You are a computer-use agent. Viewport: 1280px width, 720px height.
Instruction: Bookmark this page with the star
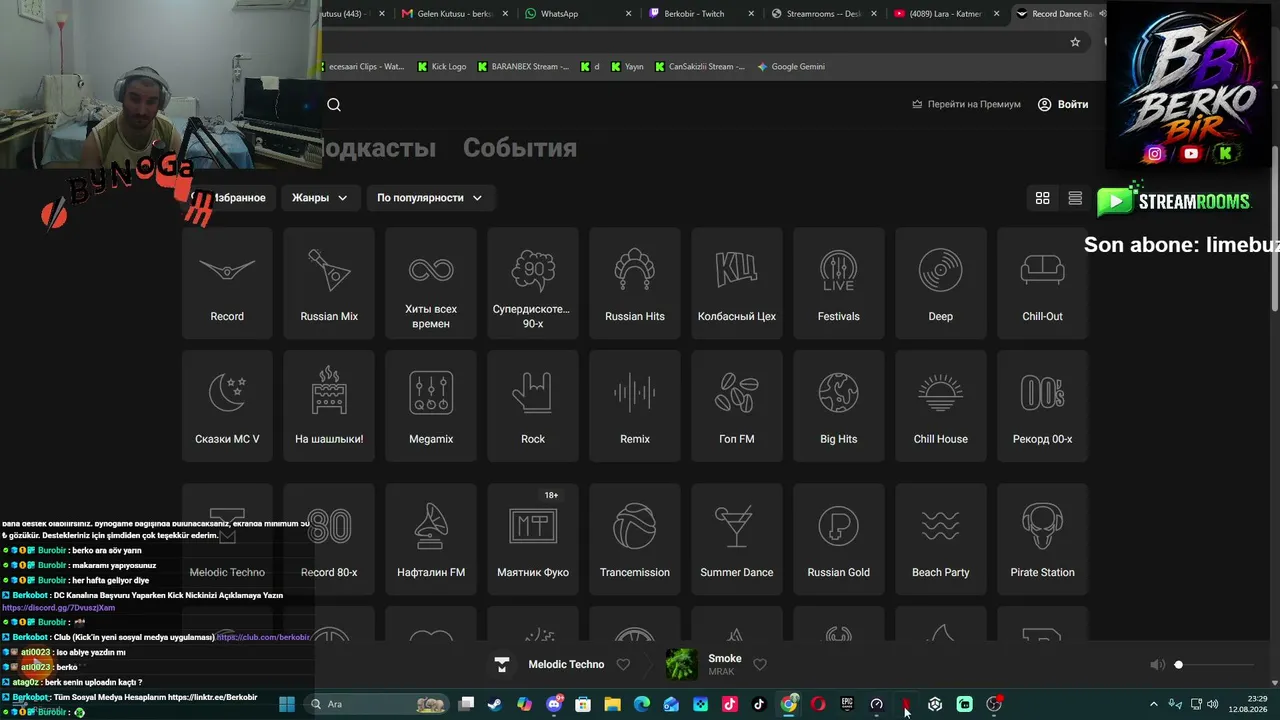pyautogui.click(x=1075, y=42)
